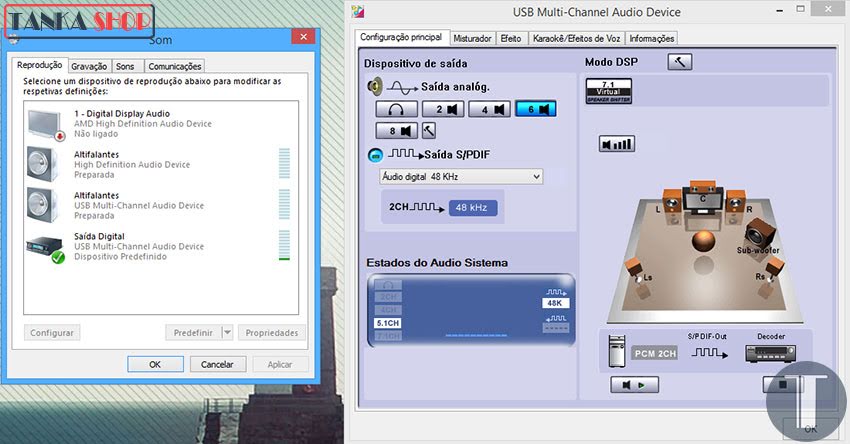Screen dimensions: 850x444
Task: Click the Sub-woofer speaker
Action: coord(760,234)
